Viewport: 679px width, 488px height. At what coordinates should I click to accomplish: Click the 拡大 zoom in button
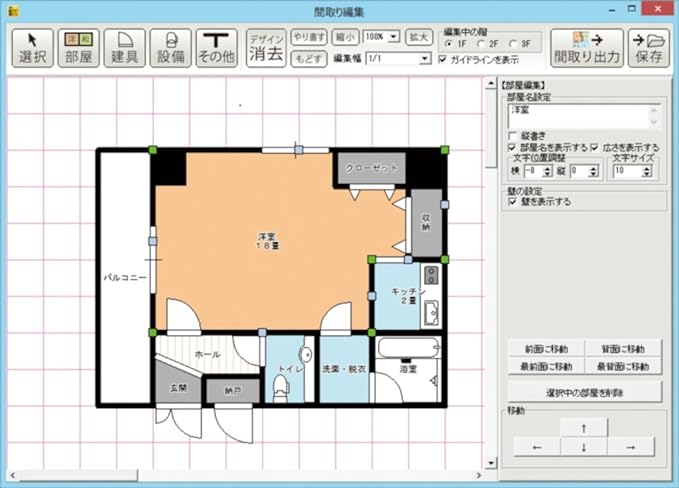coord(419,37)
